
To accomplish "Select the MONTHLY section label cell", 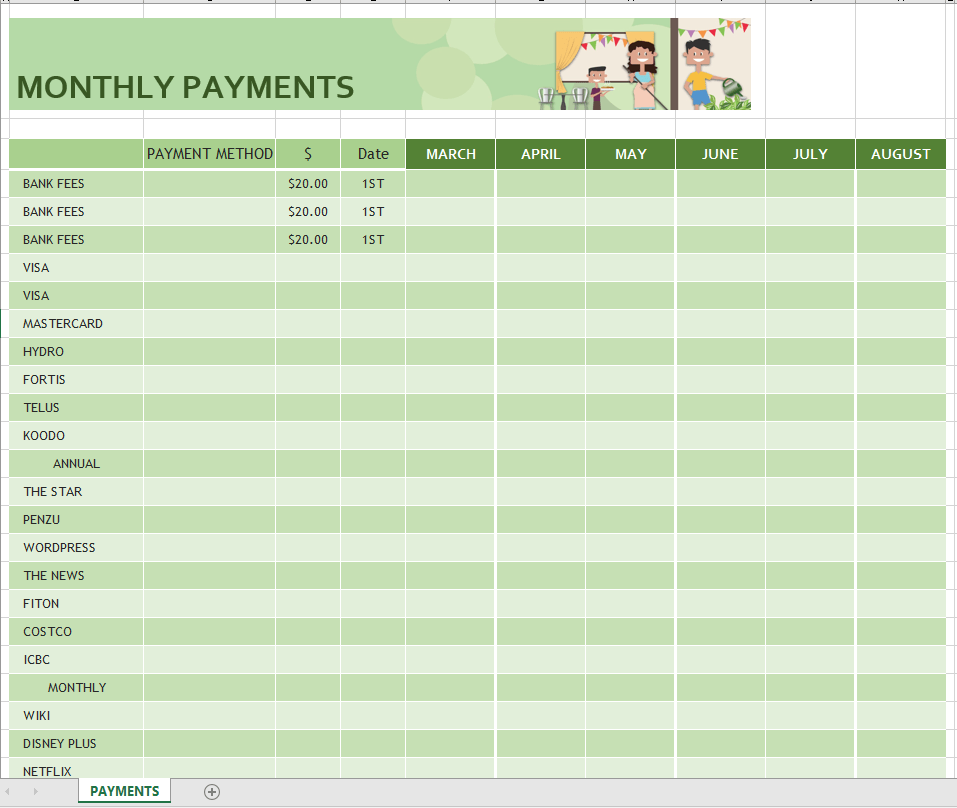I will [77, 688].
